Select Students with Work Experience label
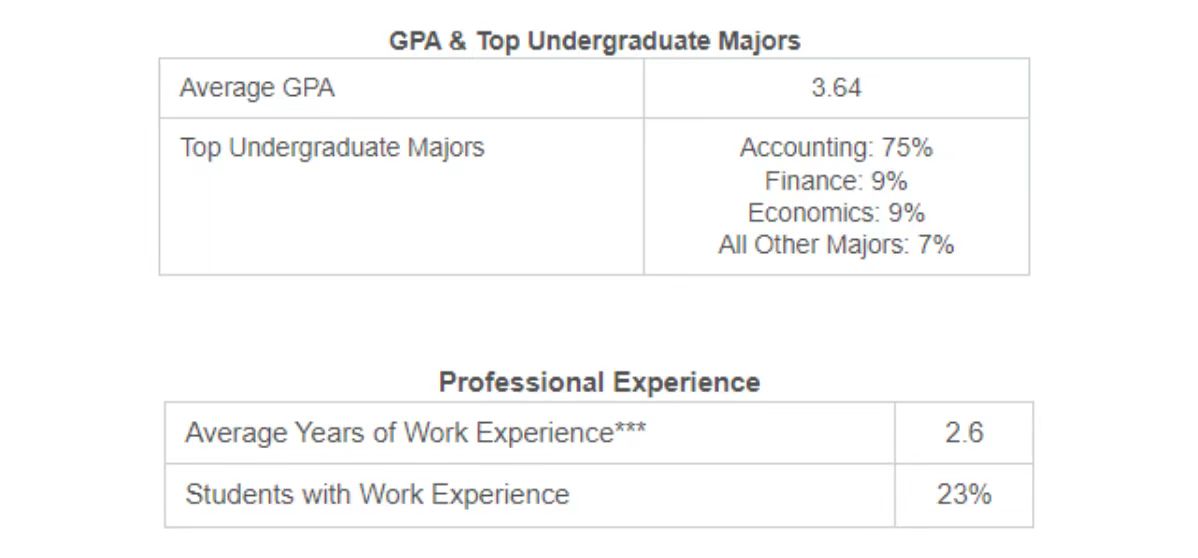The height and width of the screenshot is (558, 1198). click(x=377, y=494)
